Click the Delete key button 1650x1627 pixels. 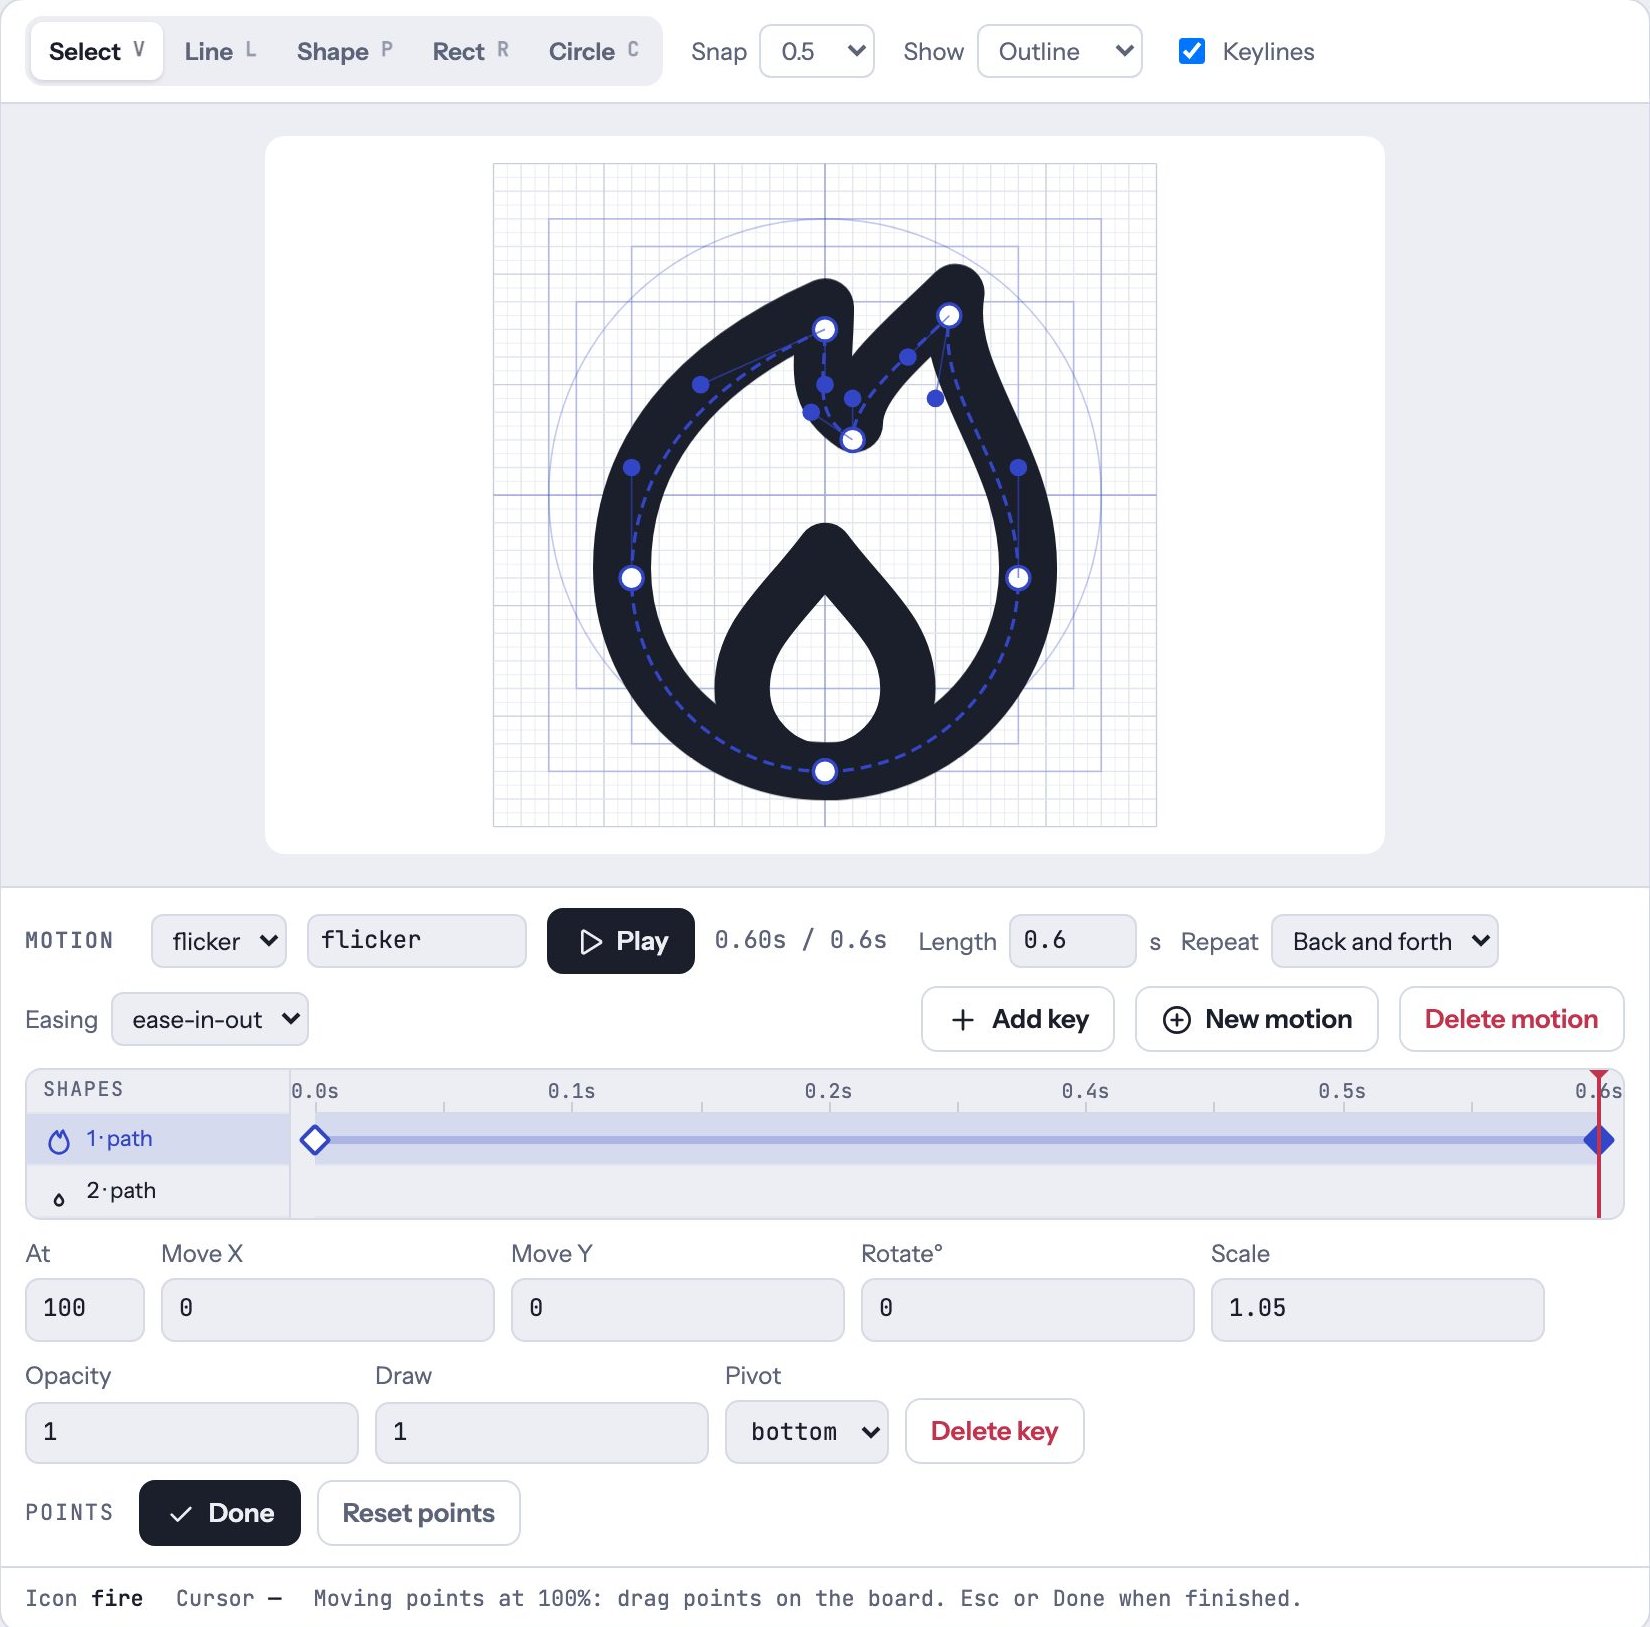[x=995, y=1431]
